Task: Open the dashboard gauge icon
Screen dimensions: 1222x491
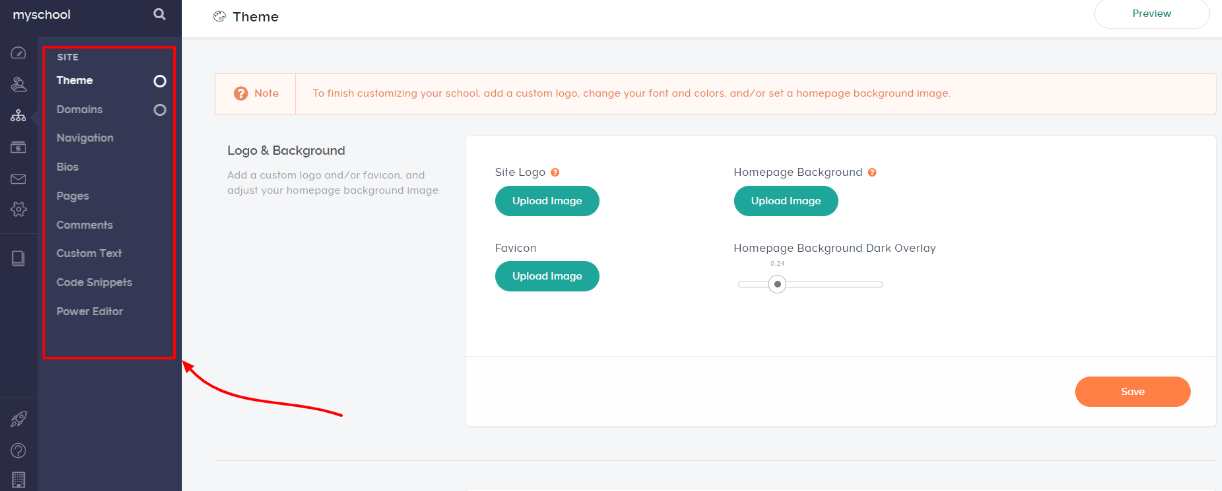Action: (x=18, y=53)
